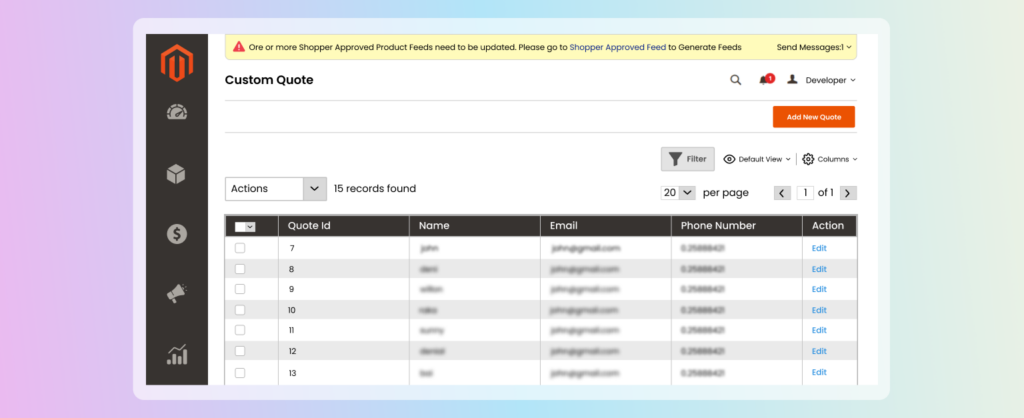
Task: Tick the checkbox for Quote Id 7
Action: pyautogui.click(x=240, y=248)
